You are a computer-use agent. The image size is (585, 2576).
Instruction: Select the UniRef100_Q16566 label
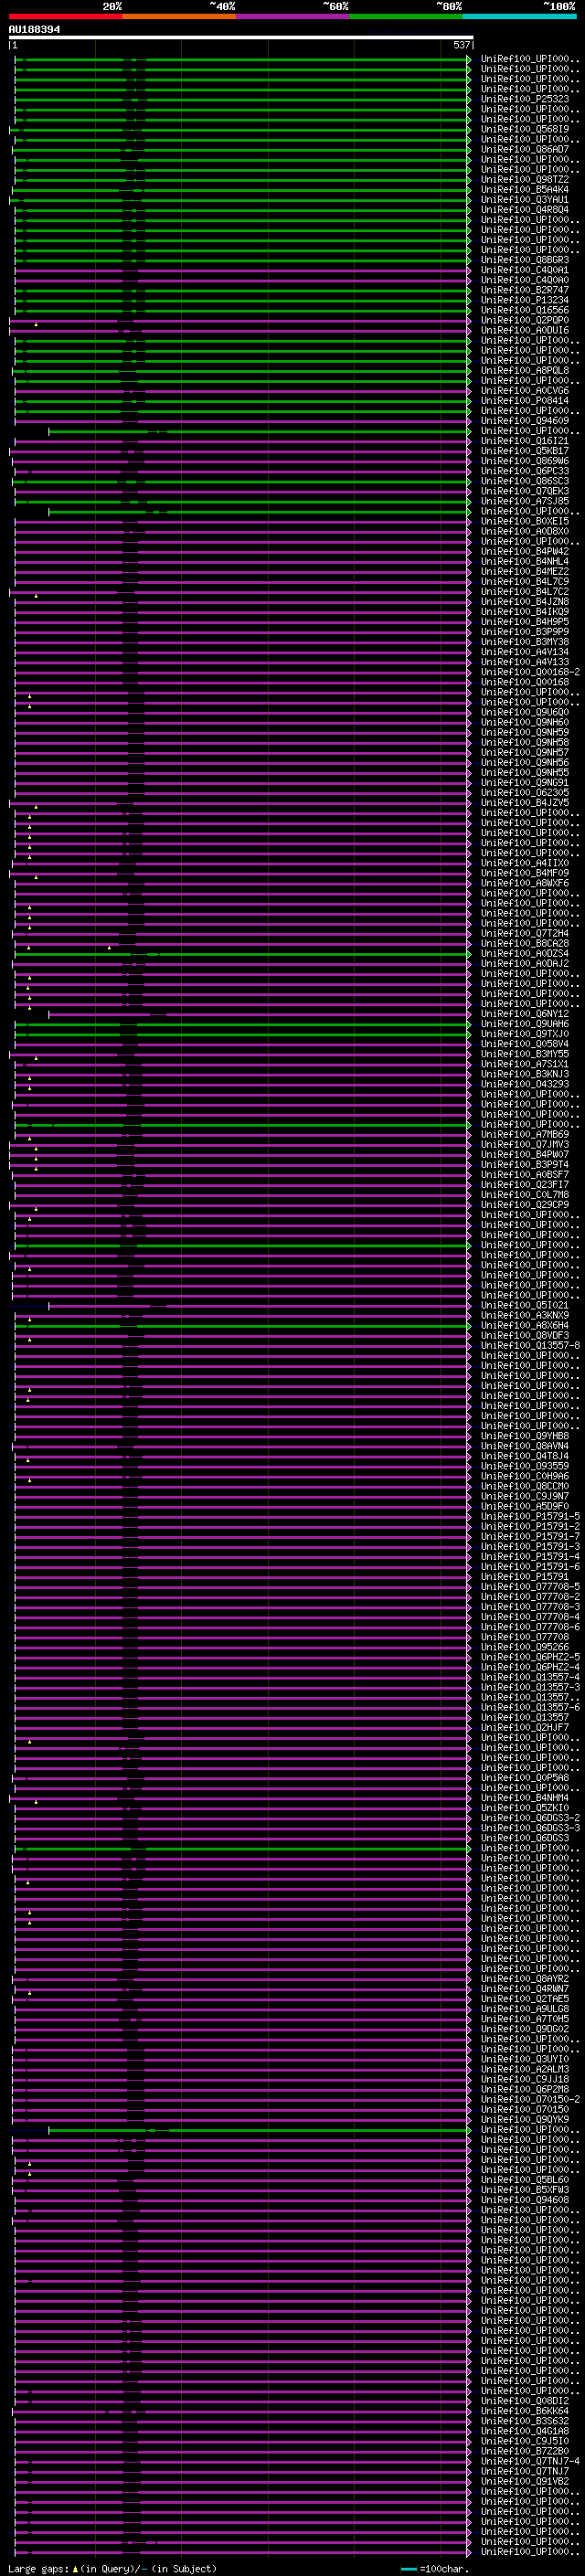[x=524, y=310]
